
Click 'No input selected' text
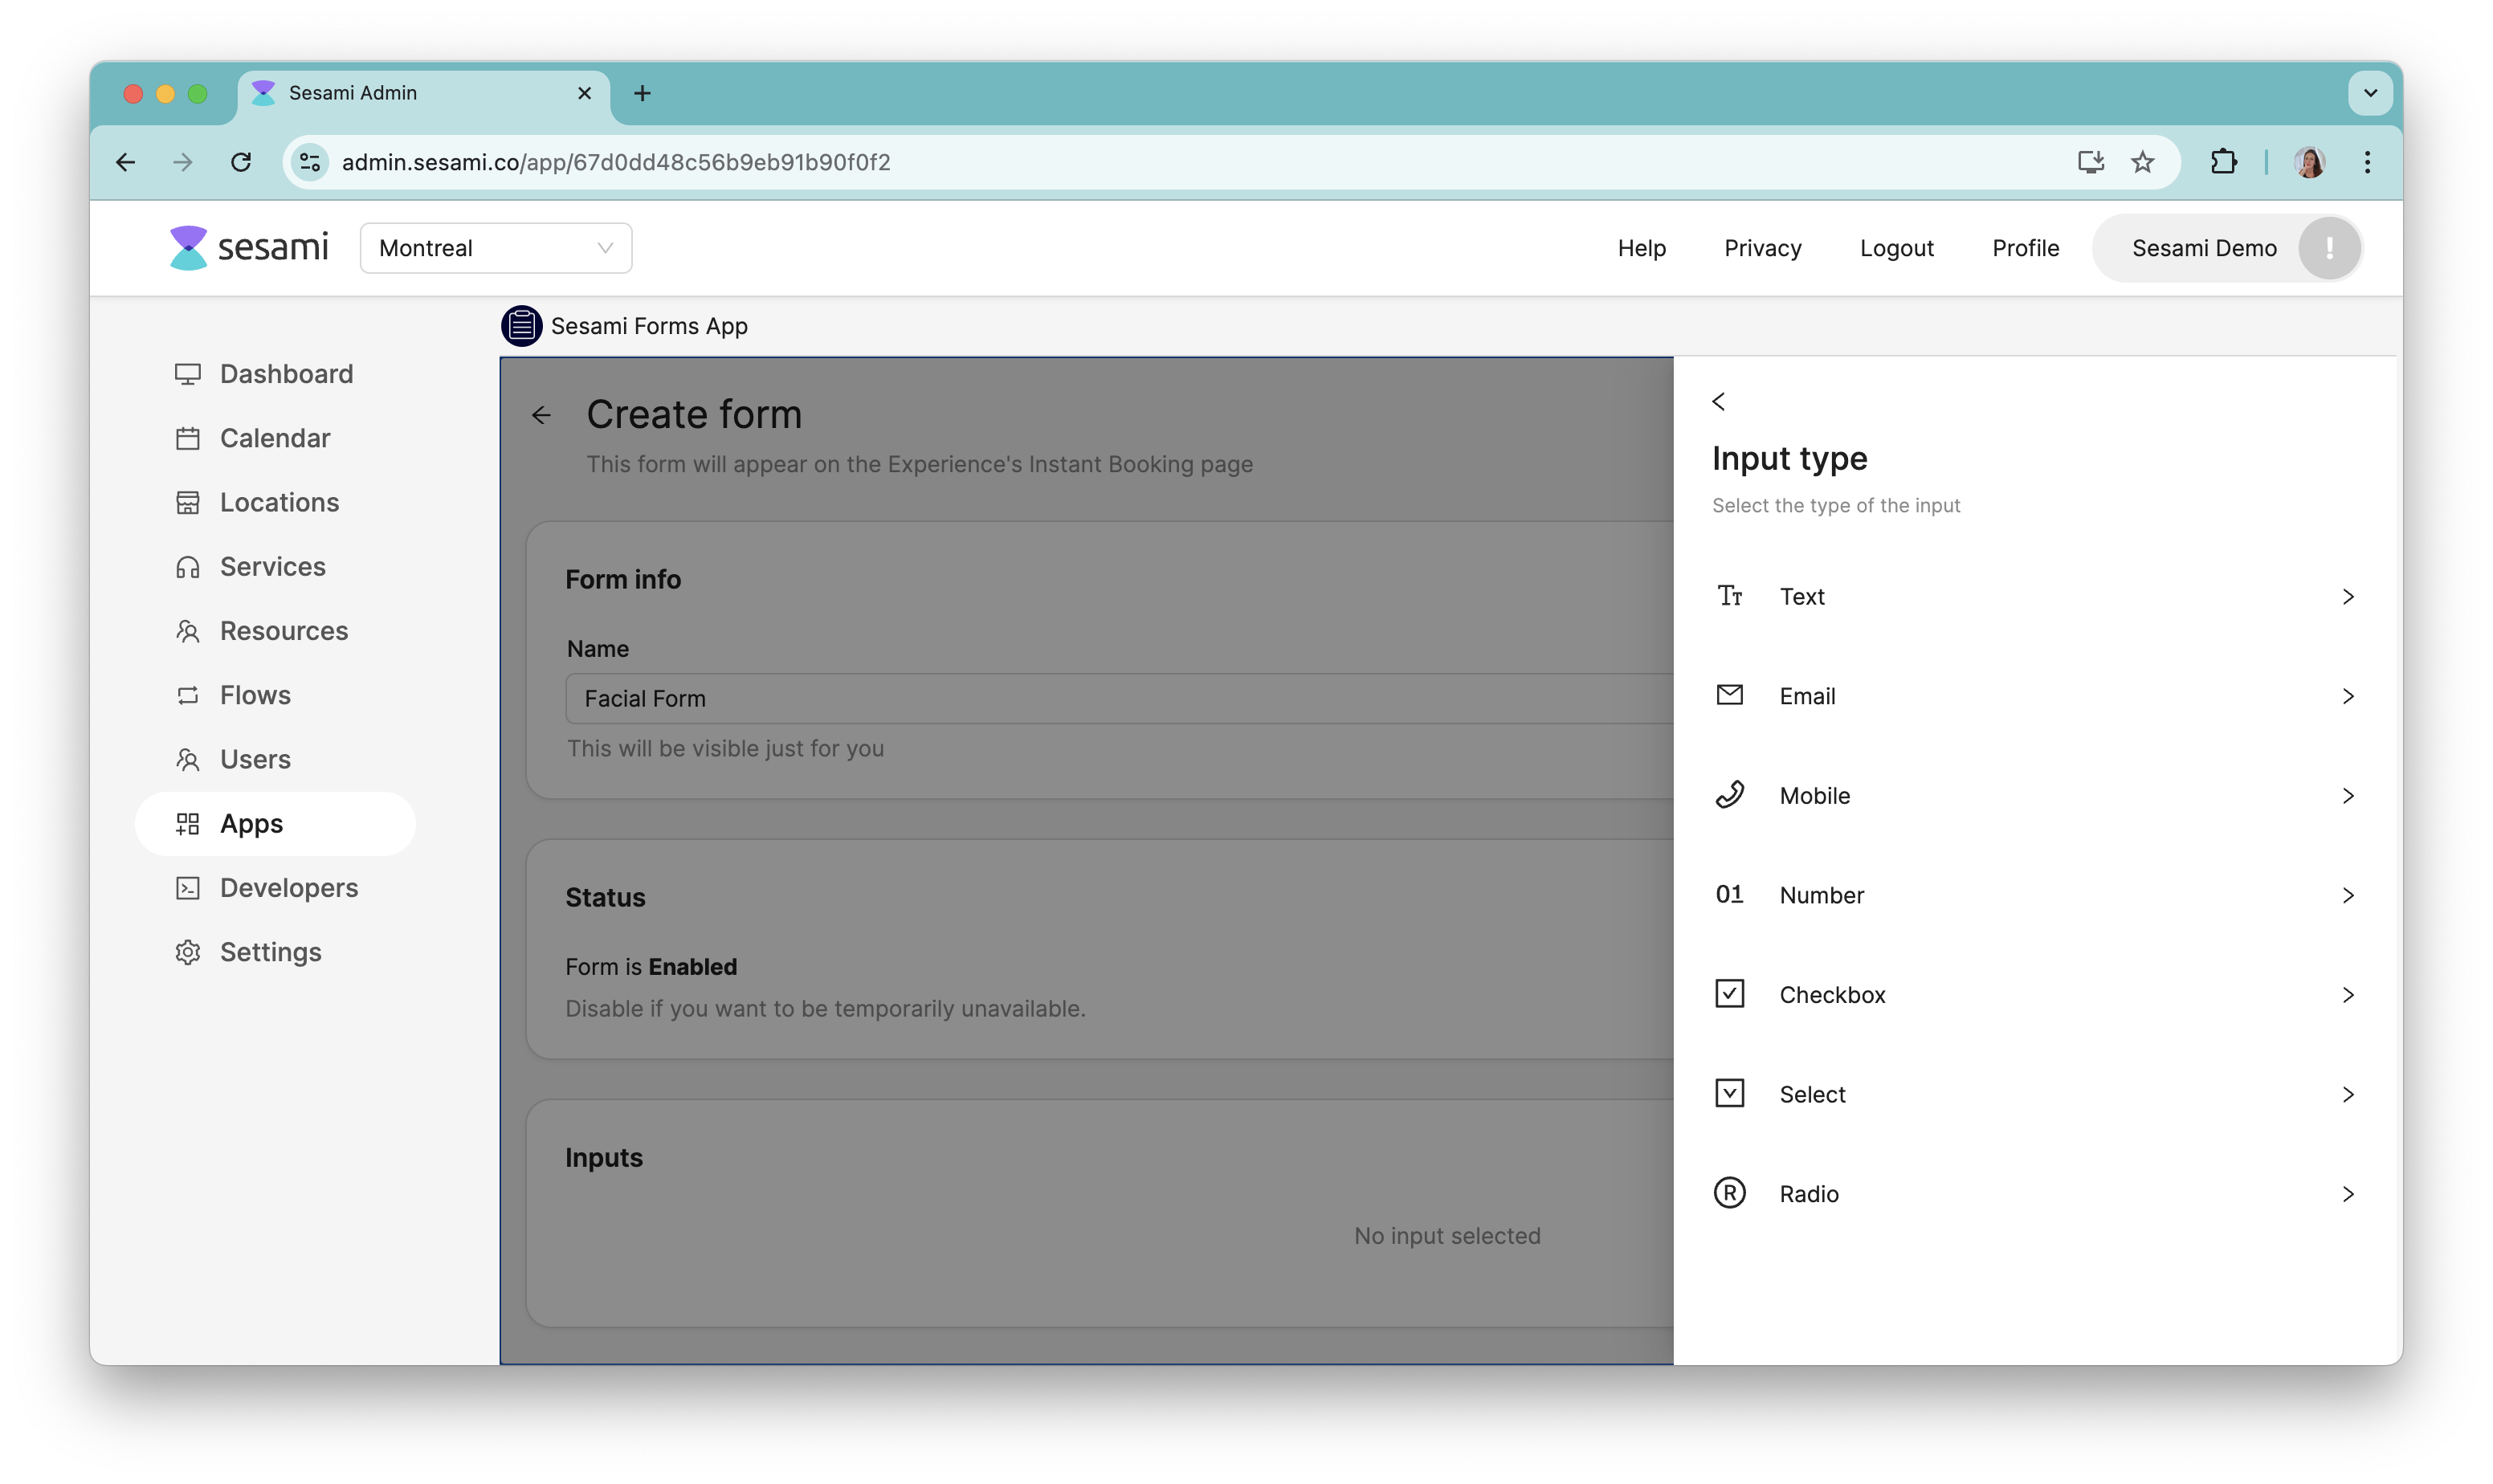point(1446,1236)
